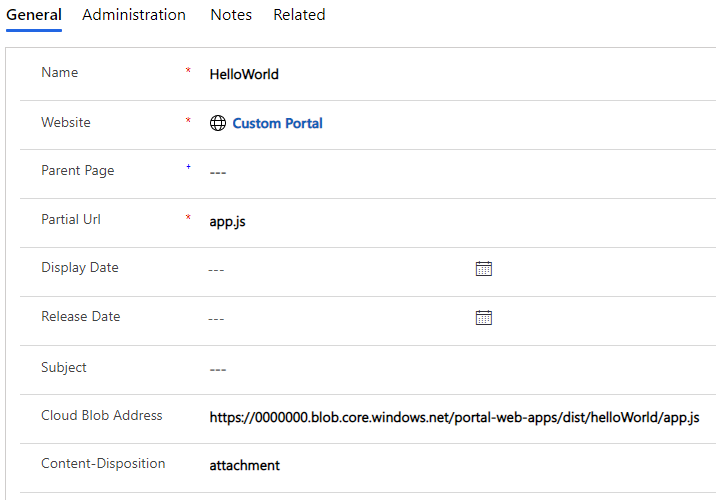Open the General tab
This screenshot has width=716, height=500.
[x=34, y=15]
